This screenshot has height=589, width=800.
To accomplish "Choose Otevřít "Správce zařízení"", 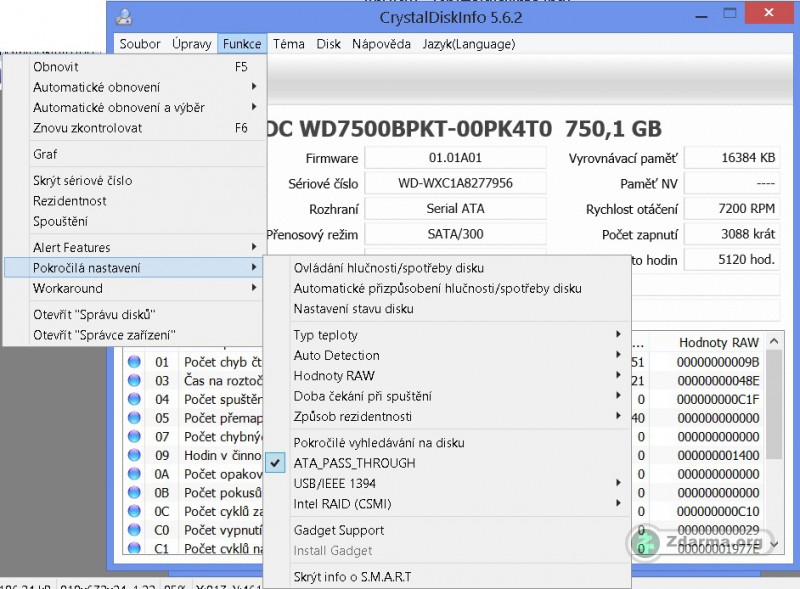I will [x=135, y=335].
